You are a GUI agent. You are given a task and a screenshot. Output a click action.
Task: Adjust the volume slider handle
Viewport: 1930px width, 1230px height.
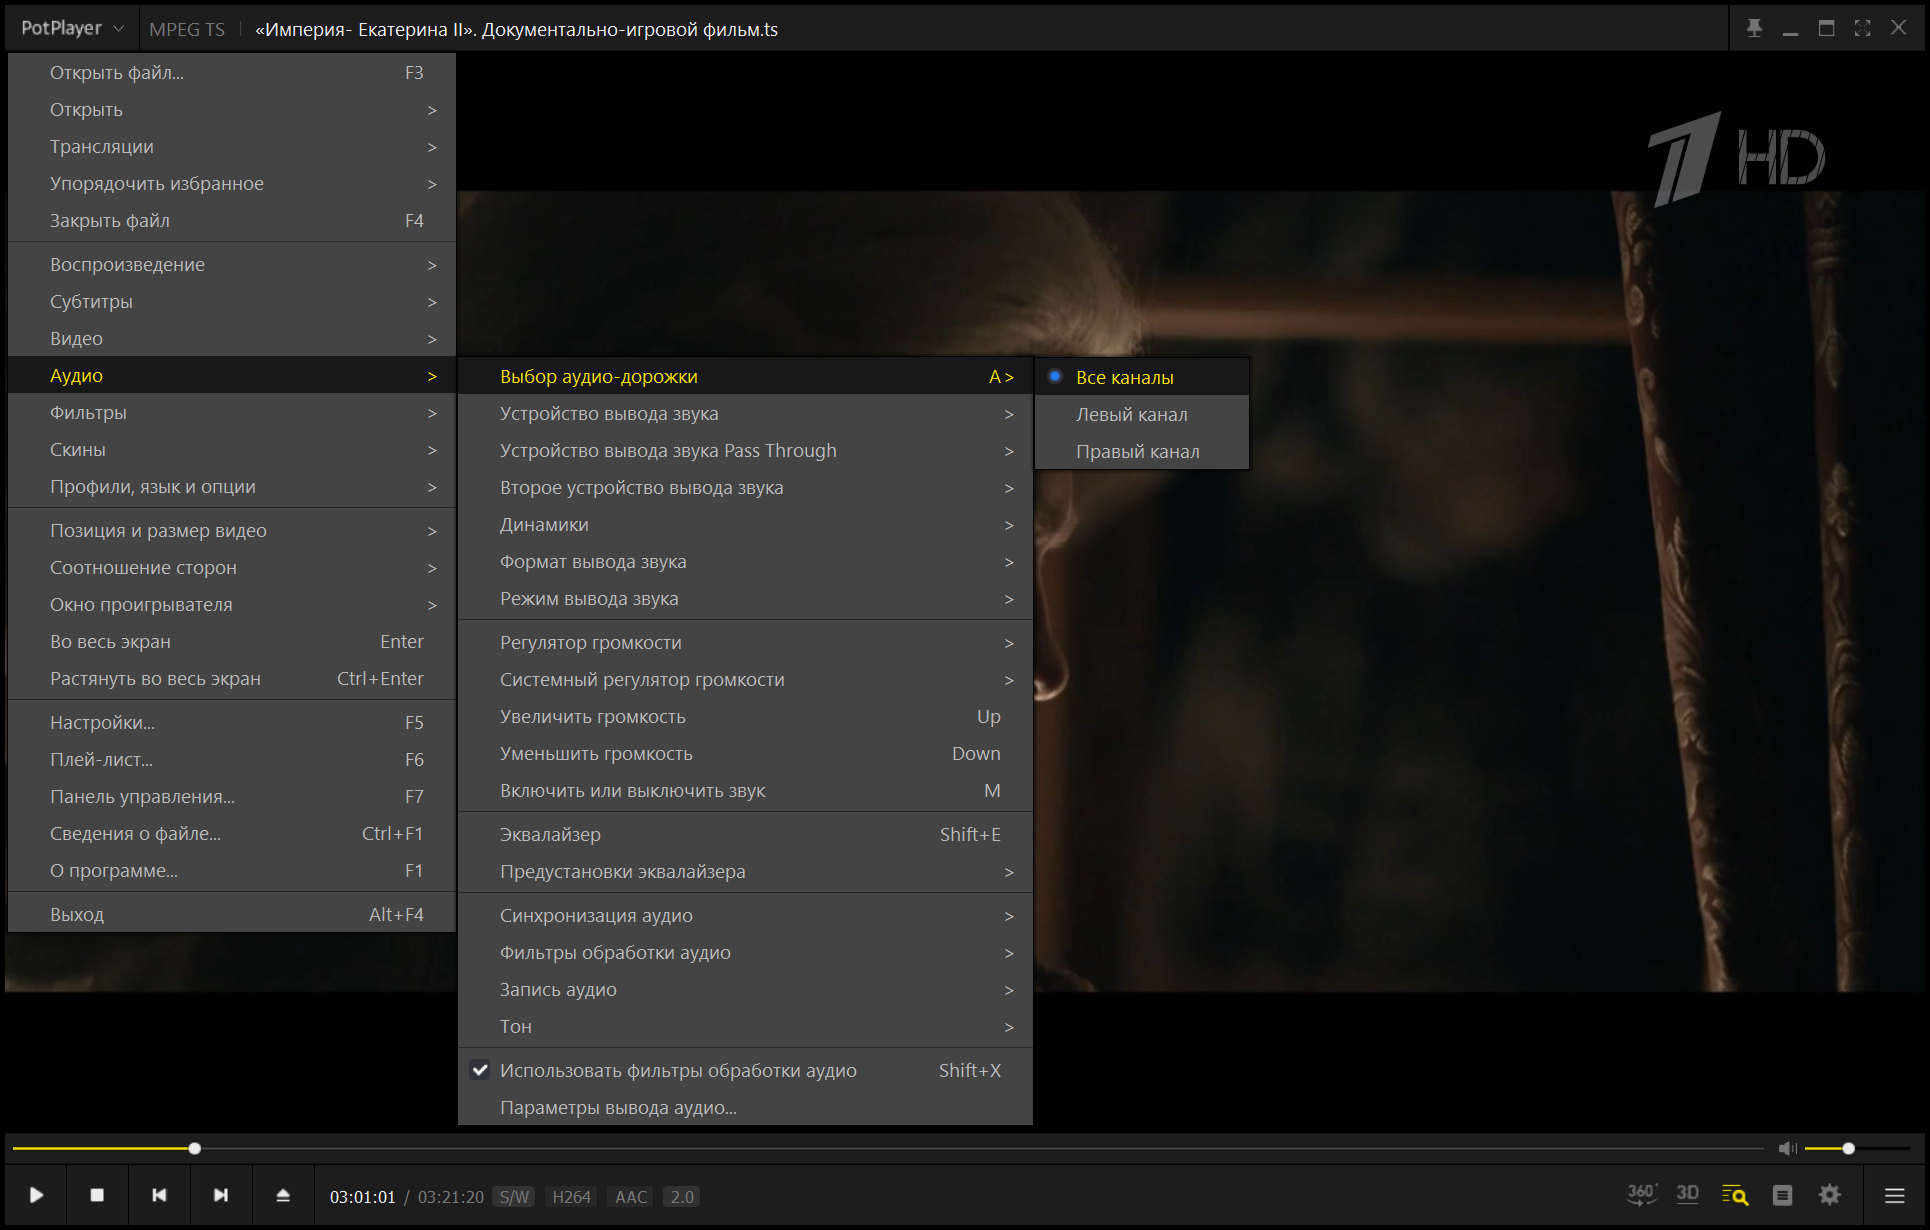pyautogui.click(x=1849, y=1148)
